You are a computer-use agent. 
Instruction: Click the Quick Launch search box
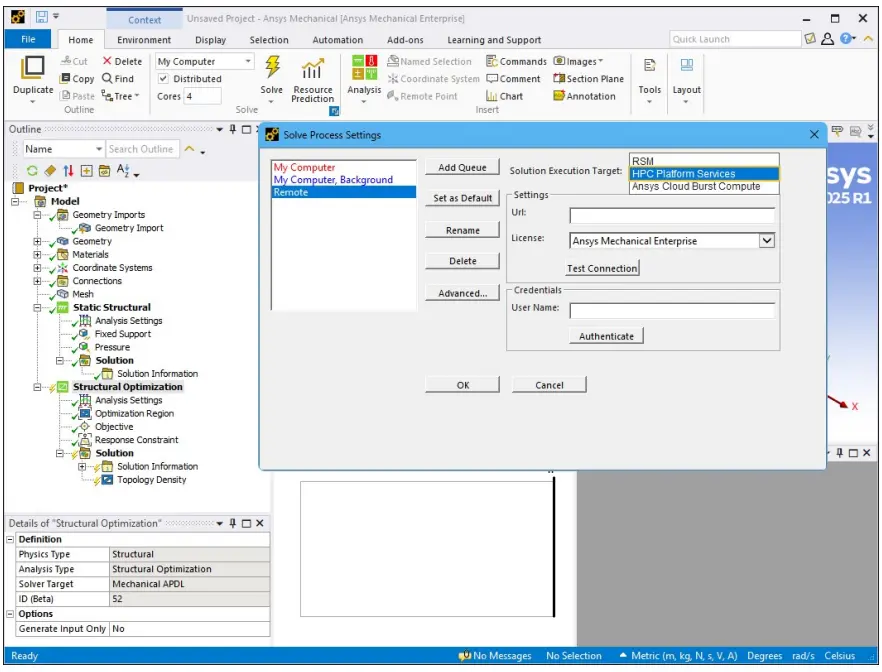coord(735,39)
